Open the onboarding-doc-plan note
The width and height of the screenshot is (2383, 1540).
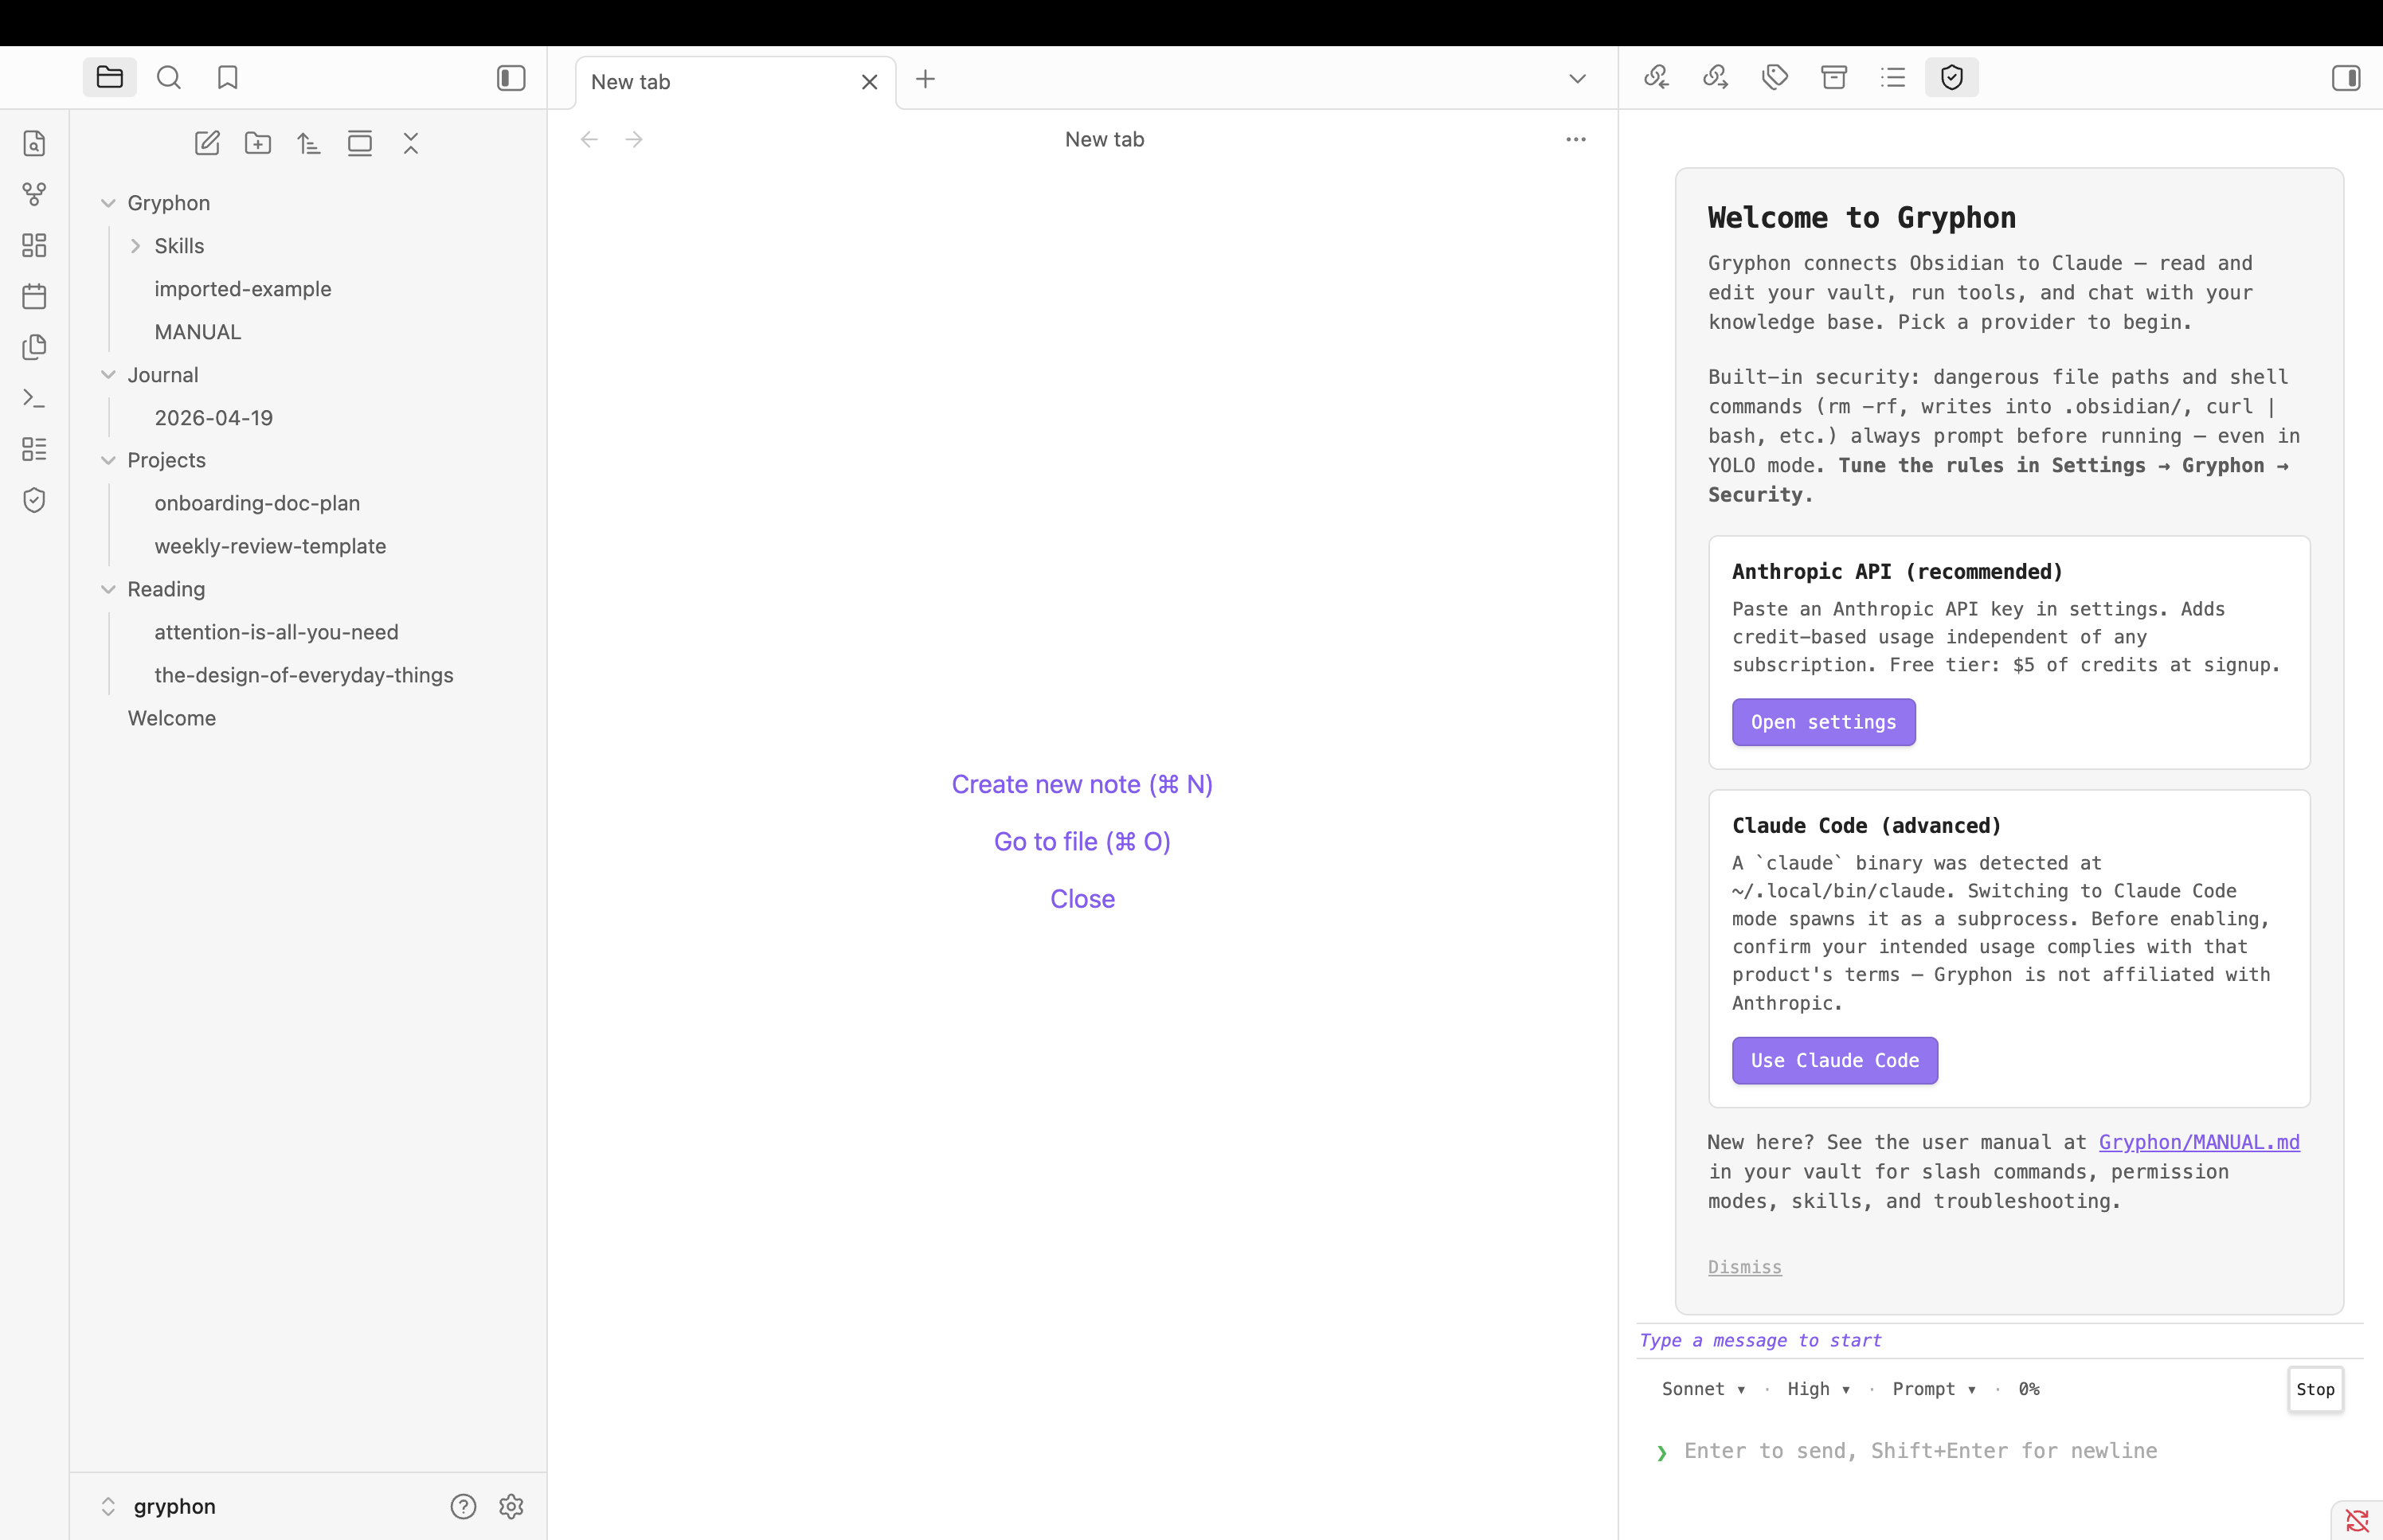point(257,504)
